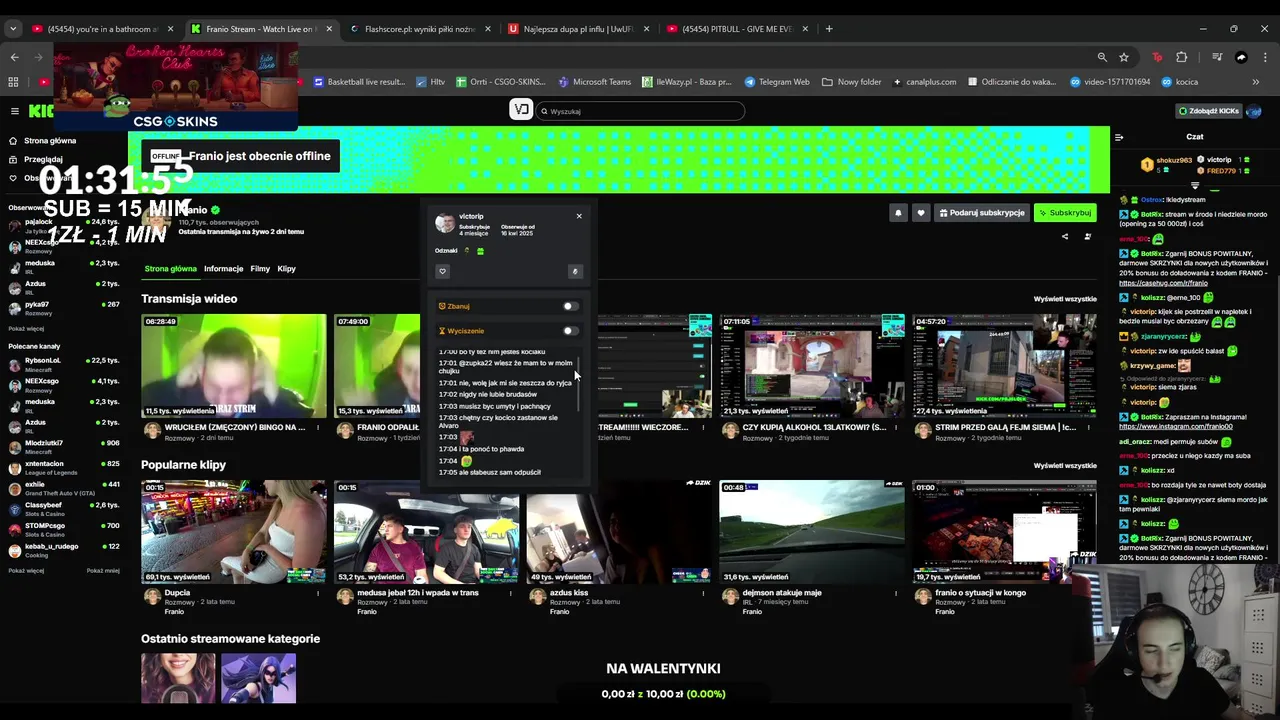This screenshot has height=720, width=1280.
Task: Open options menu for WRUCIŁEM (ZMĘCZONY) BINGO video
Action: tap(318, 428)
